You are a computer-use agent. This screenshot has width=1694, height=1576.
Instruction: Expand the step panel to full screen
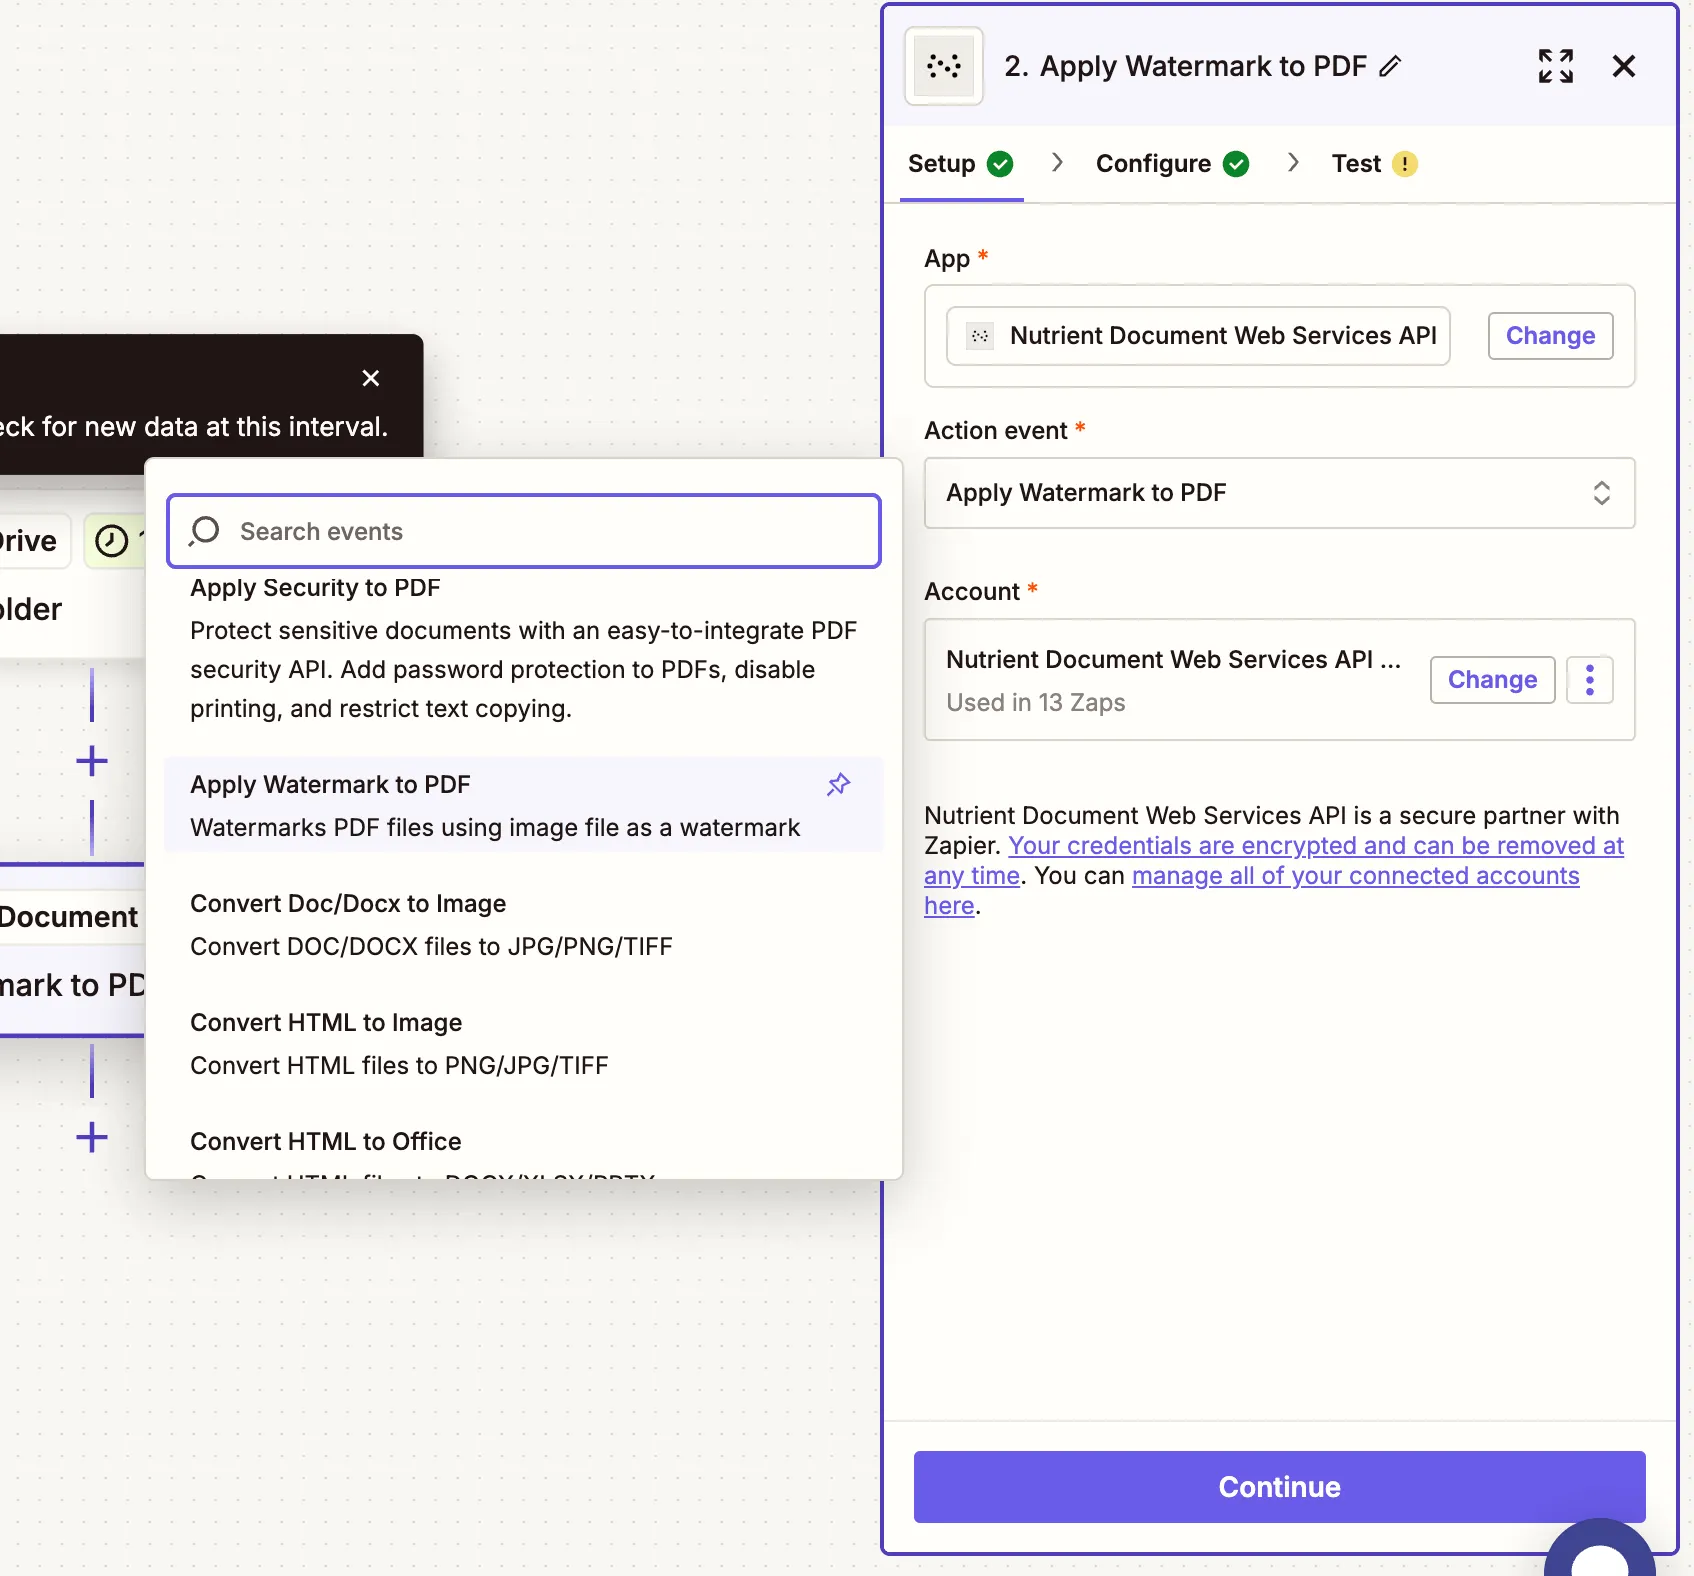[x=1555, y=66]
